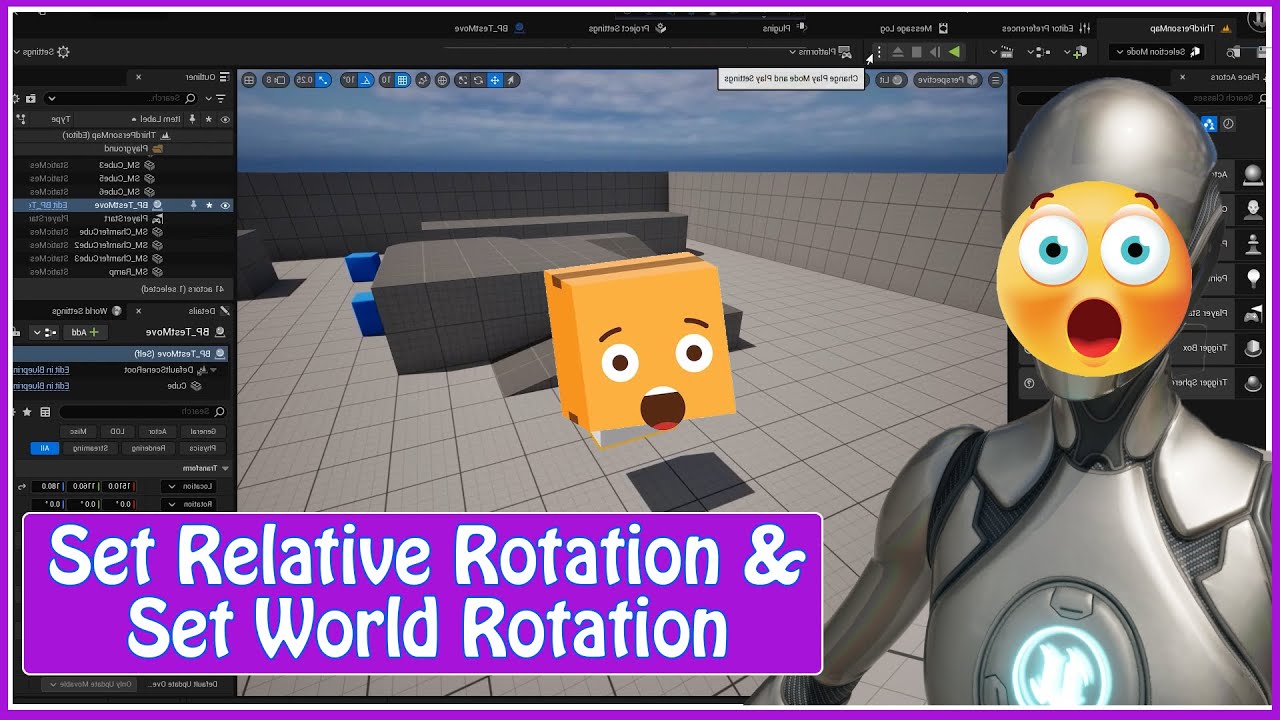Click the viewport layout maximize icon
The width and height of the screenshot is (1280, 720).
(249, 80)
